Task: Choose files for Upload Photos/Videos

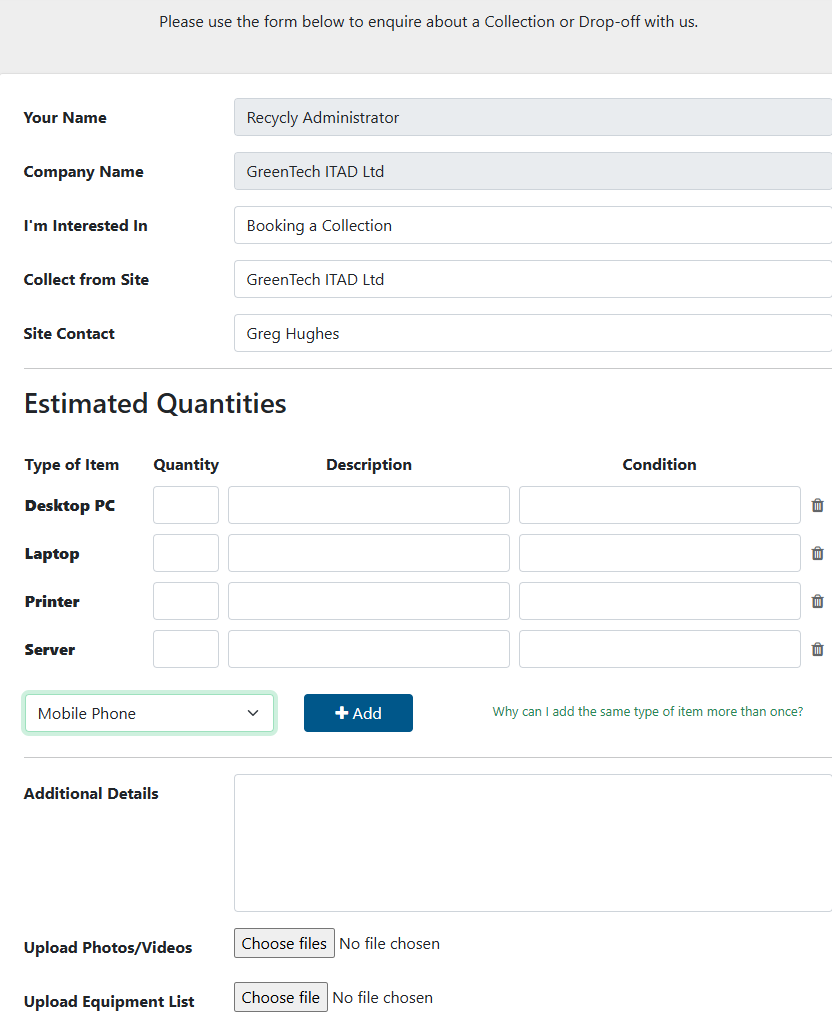Action: pos(284,943)
